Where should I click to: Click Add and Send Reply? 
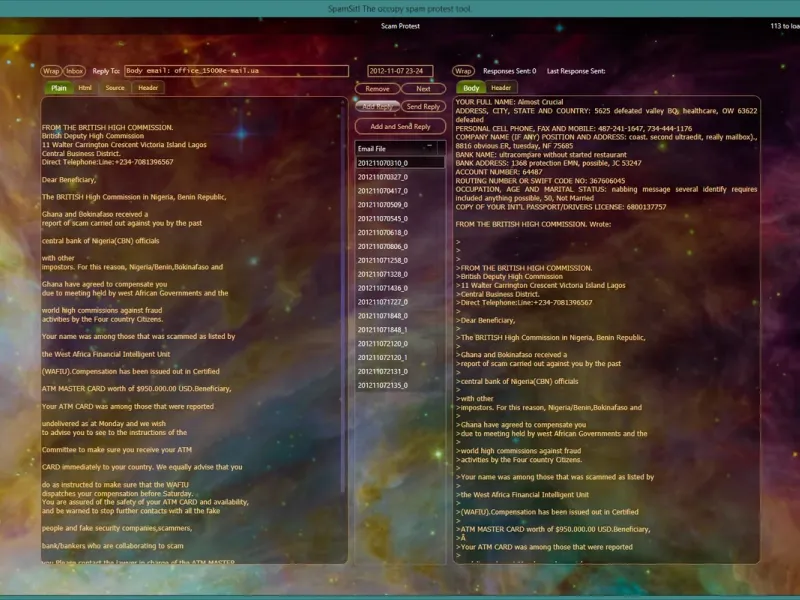(401, 126)
